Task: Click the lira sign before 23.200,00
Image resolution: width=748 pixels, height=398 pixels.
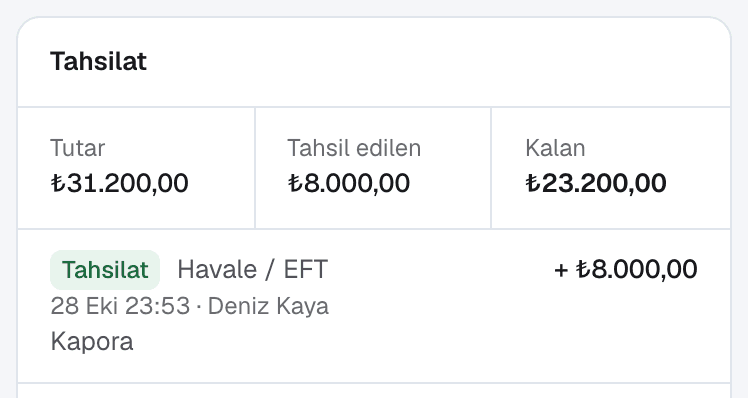Action: [533, 183]
